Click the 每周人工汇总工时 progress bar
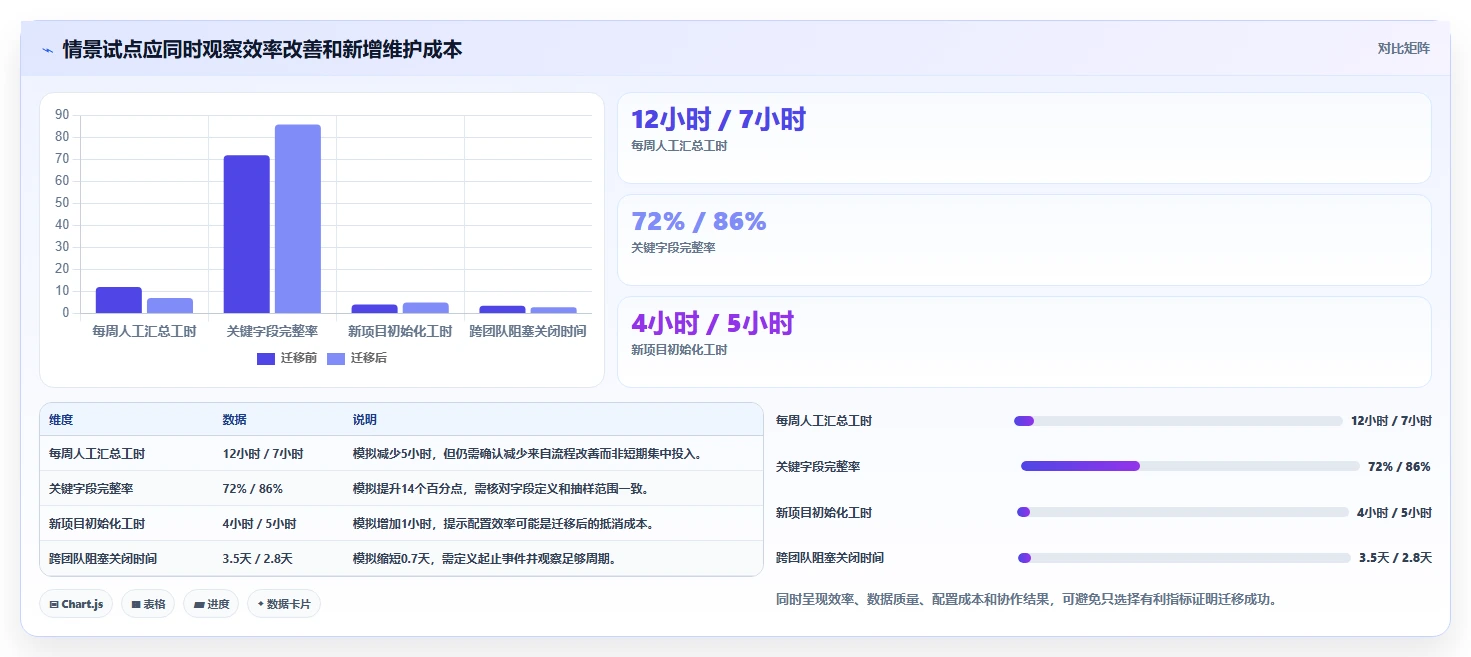Screen dimensions: 1471x657 (x=1178, y=421)
